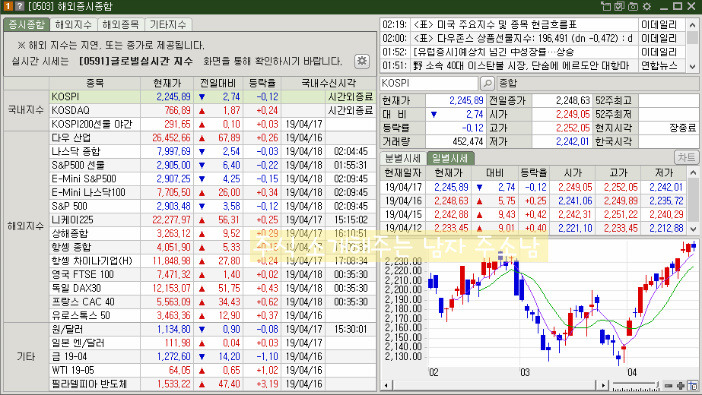Switch to 기타지수 tab
Viewport: 702px width, 395px height.
pos(168,25)
